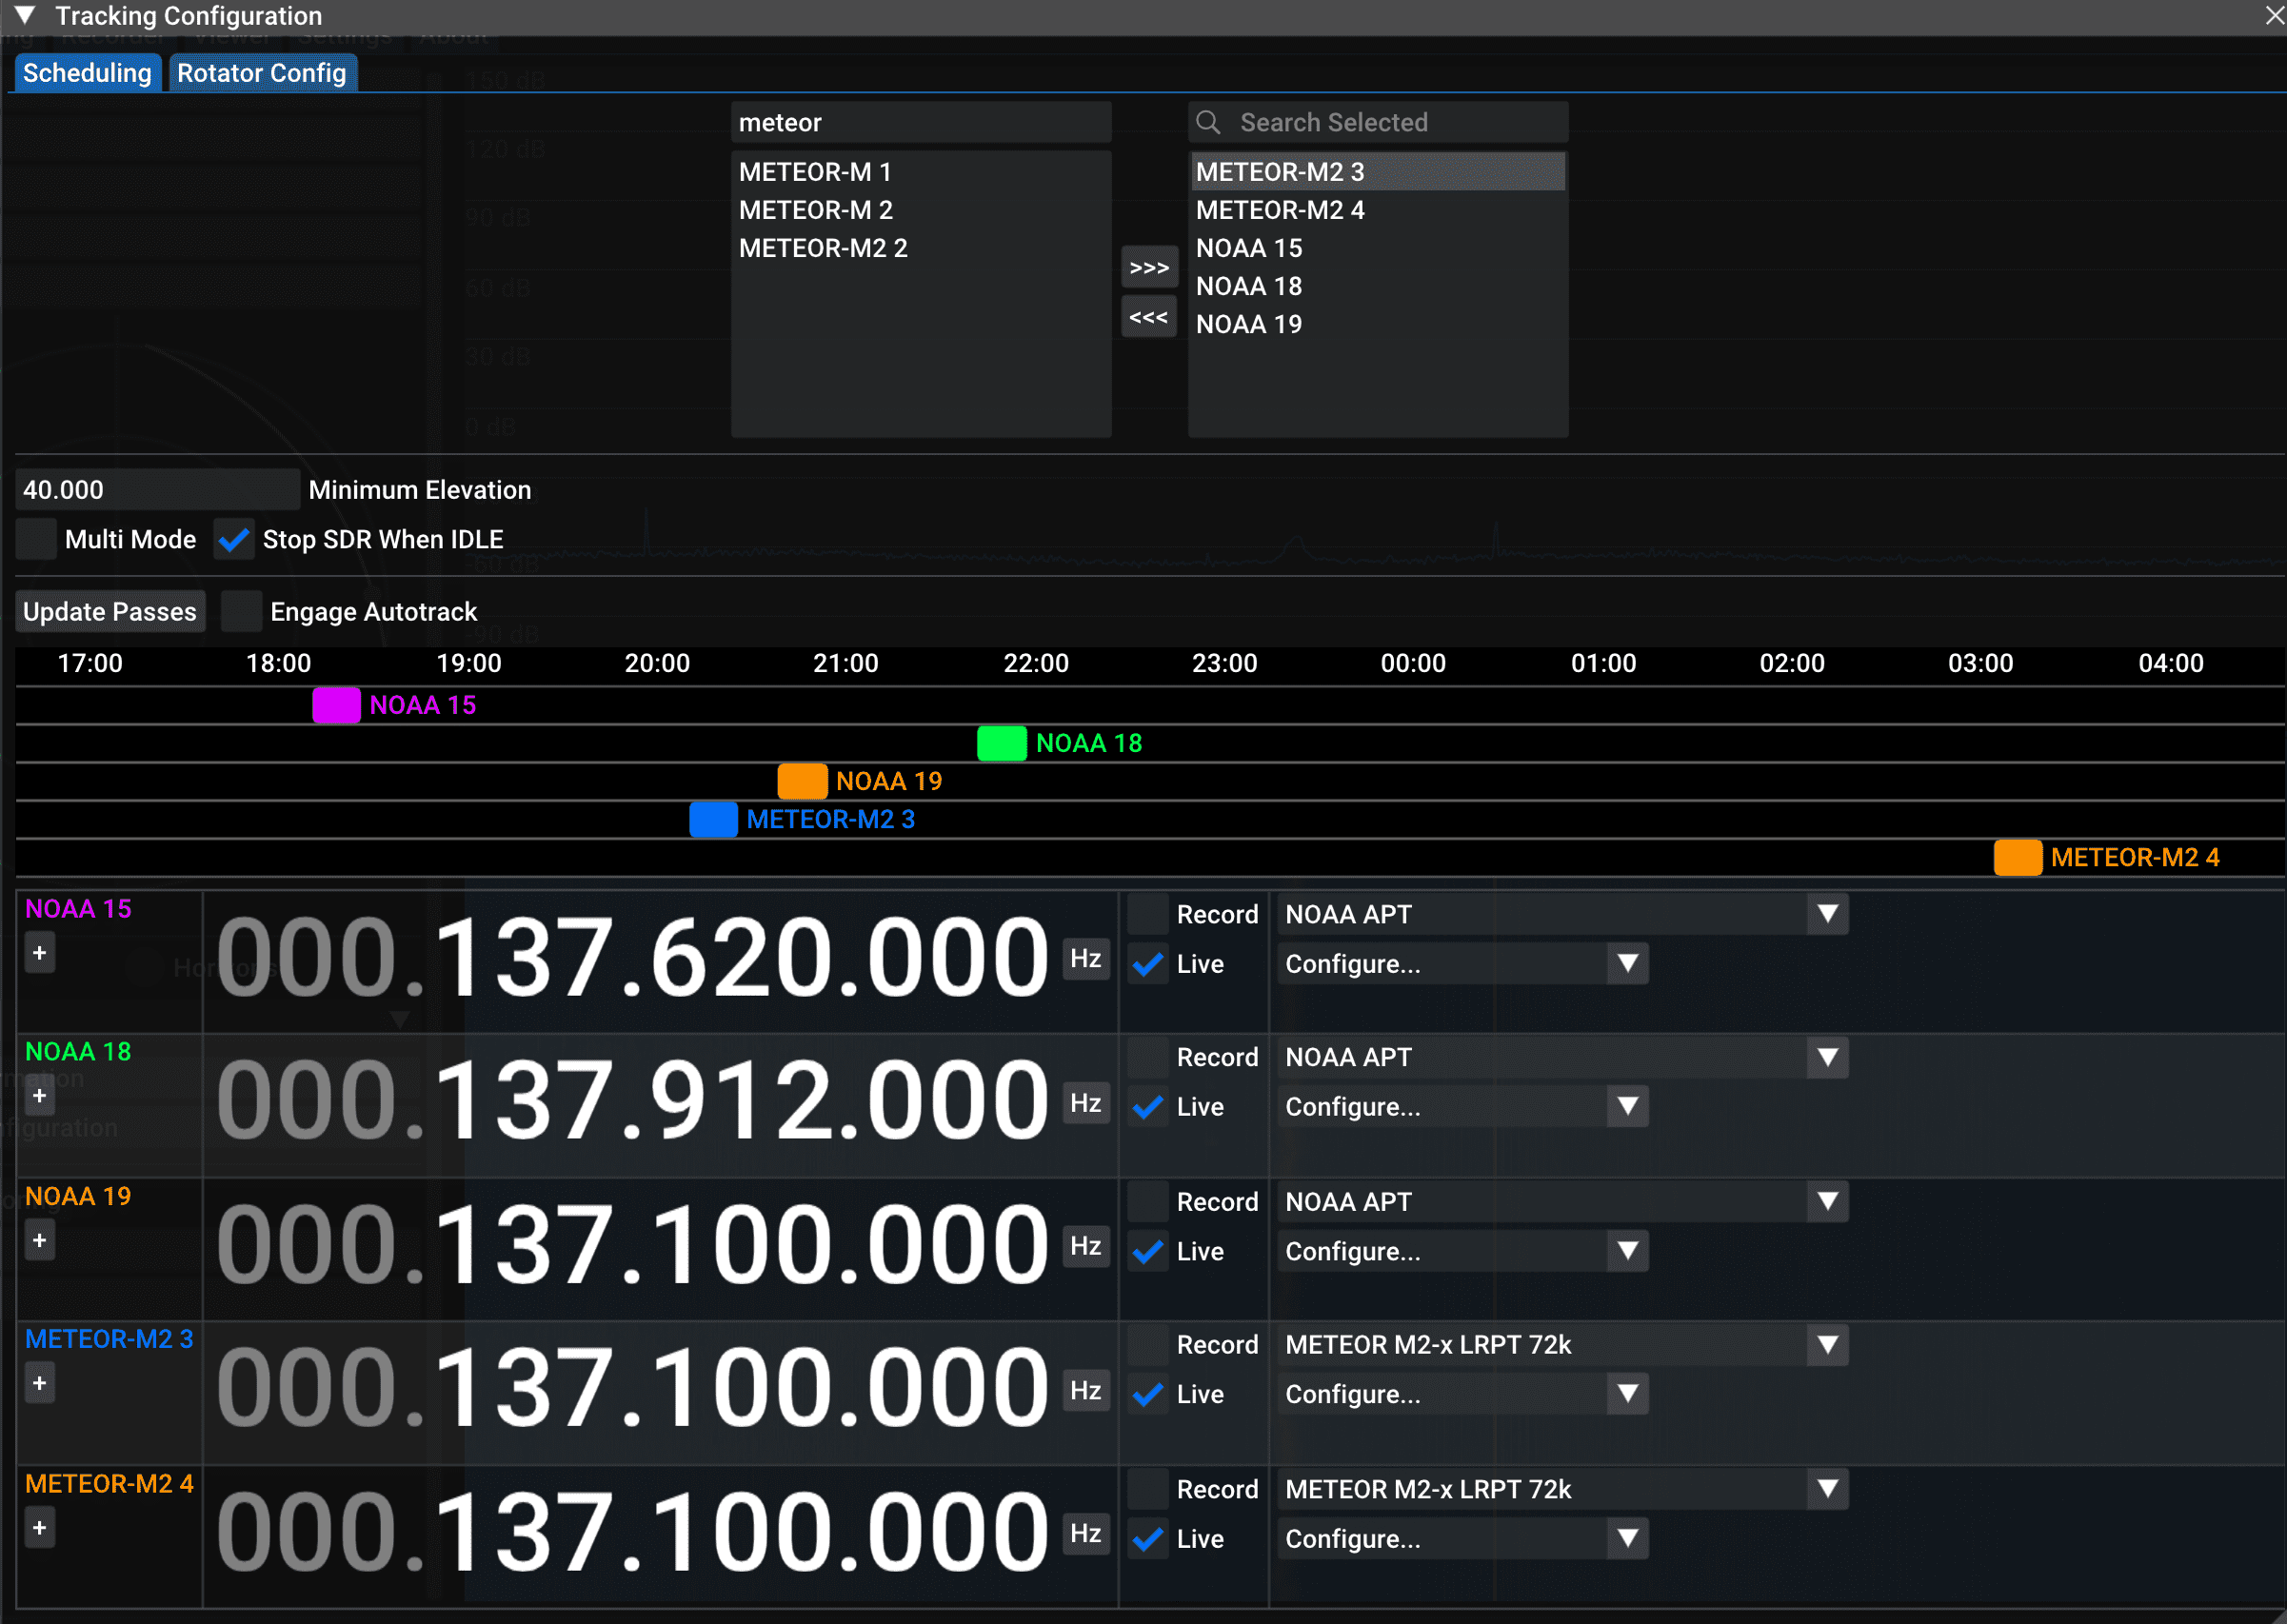
Task: Disable Live checkbox for NOAA 15
Action: click(1148, 965)
